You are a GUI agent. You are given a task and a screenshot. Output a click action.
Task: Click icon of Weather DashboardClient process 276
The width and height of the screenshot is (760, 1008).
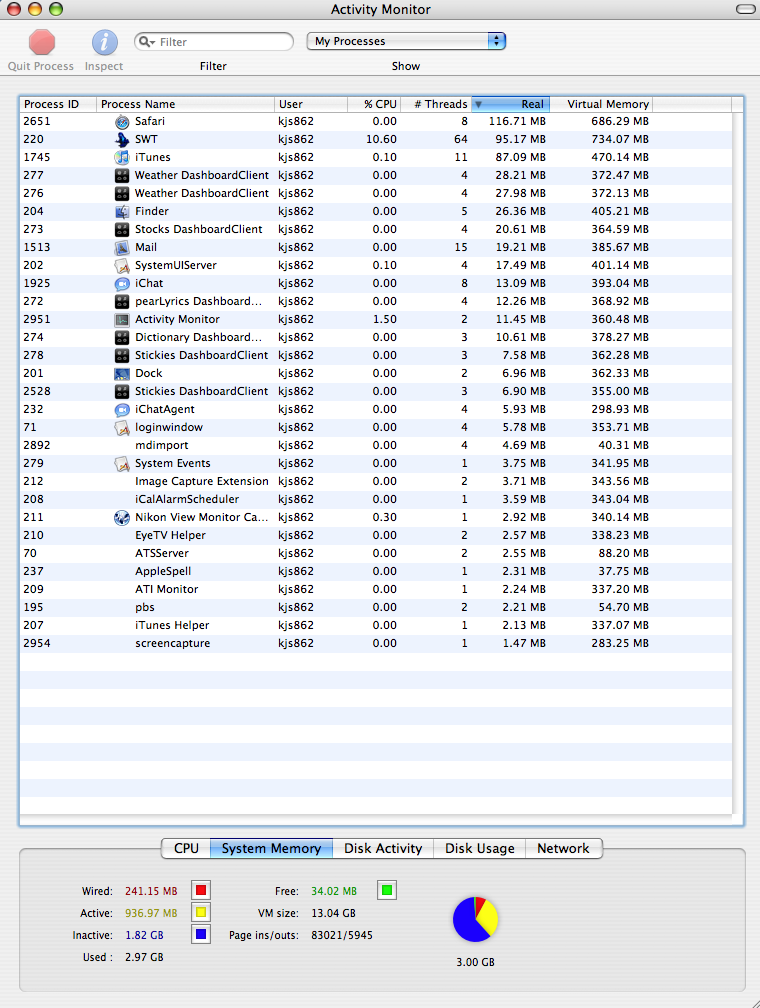(122, 194)
